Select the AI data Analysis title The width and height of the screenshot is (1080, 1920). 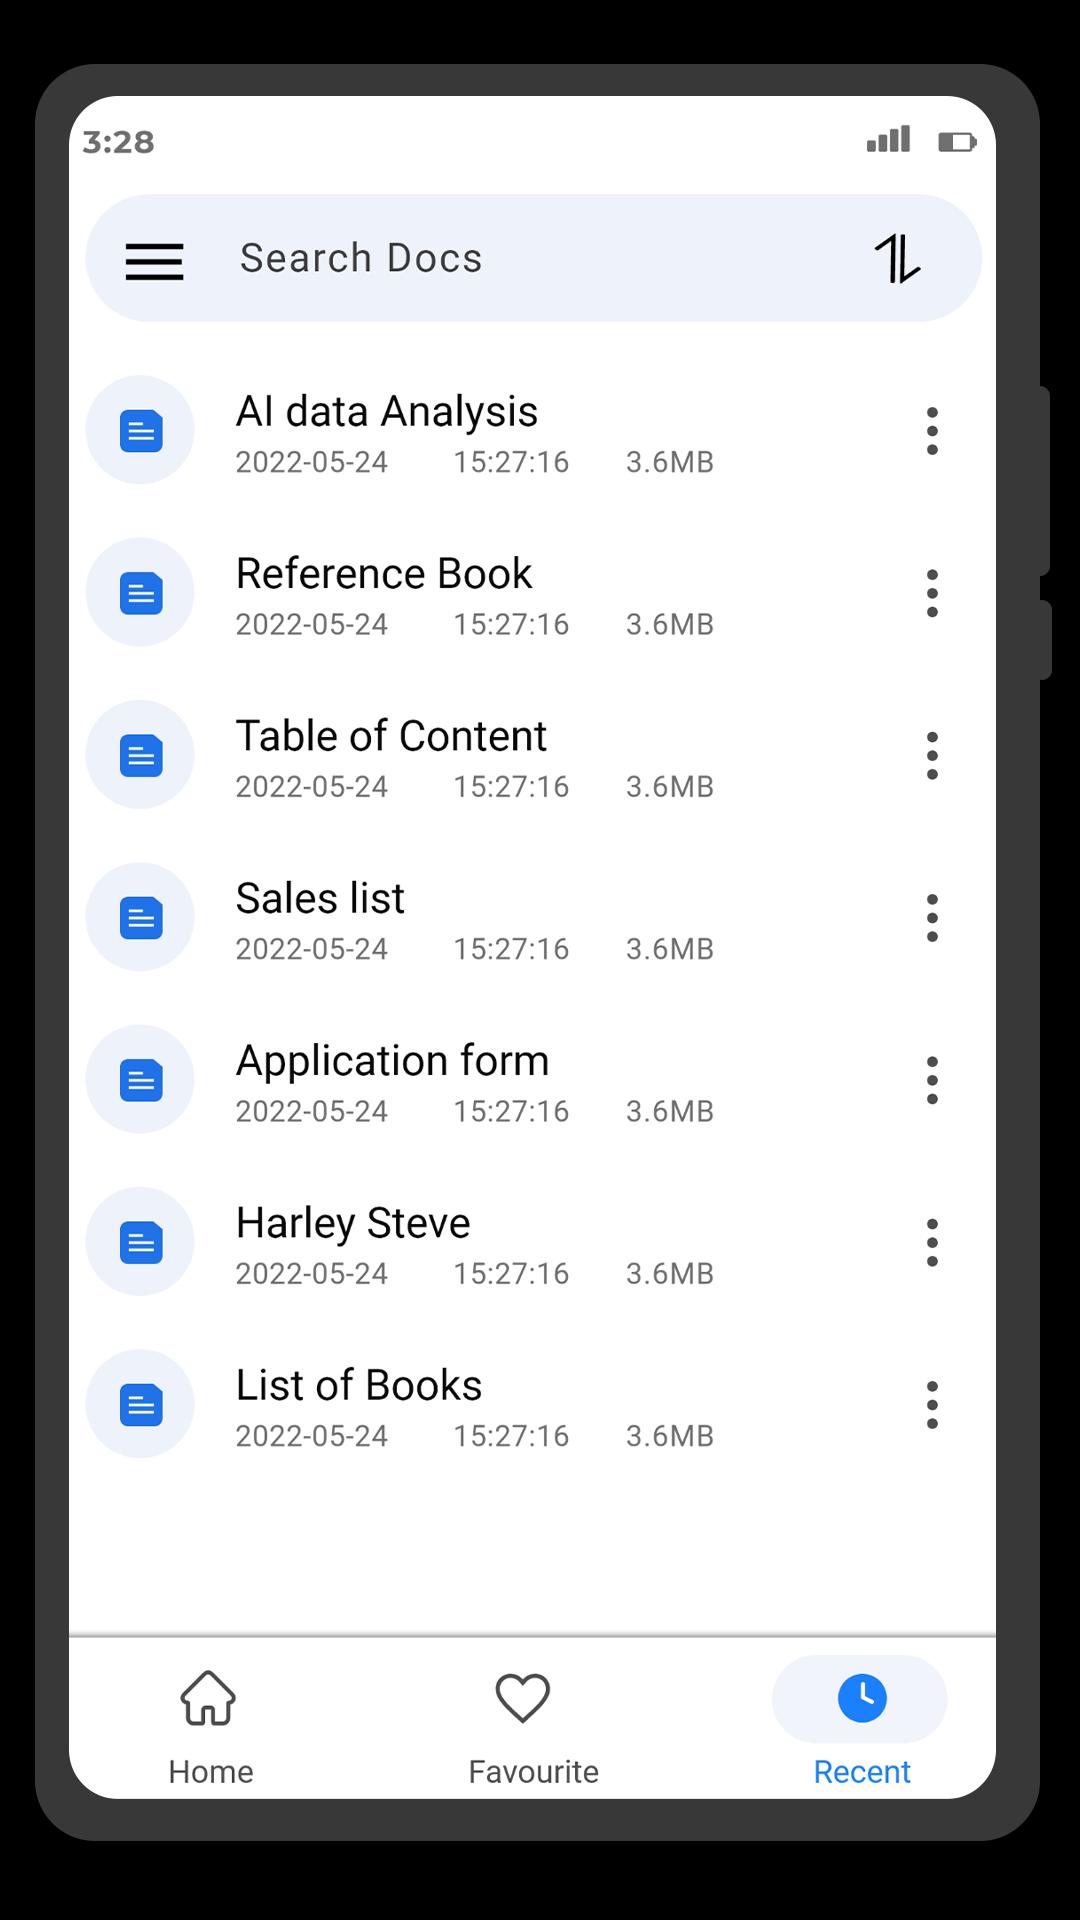click(x=387, y=411)
